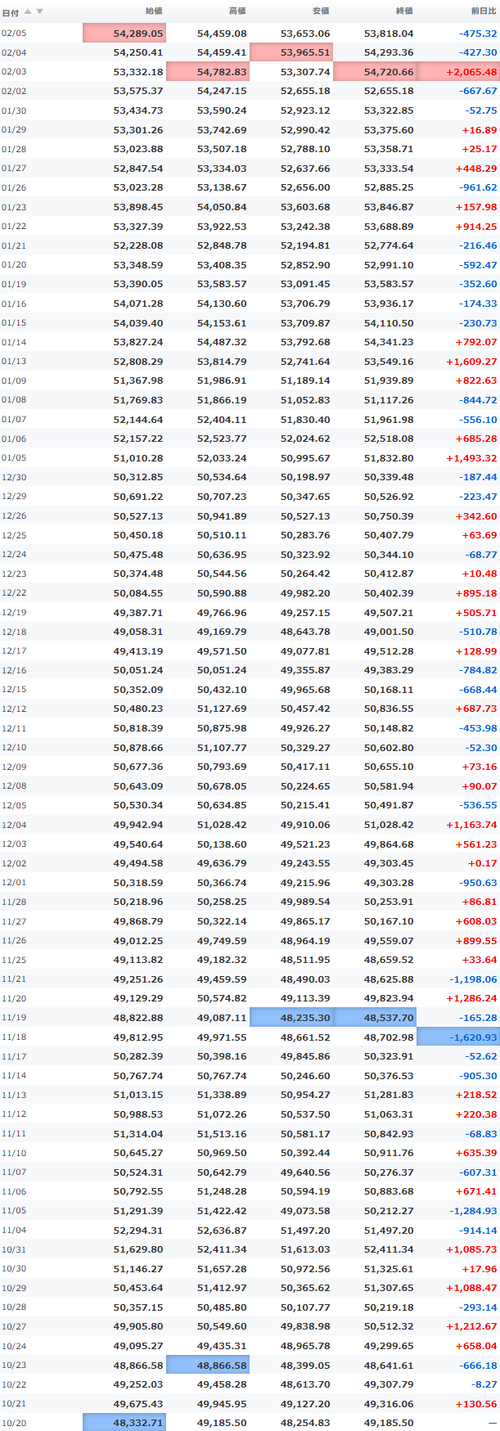Click the opening price 51,314.04

pyautogui.click(x=138, y=1133)
